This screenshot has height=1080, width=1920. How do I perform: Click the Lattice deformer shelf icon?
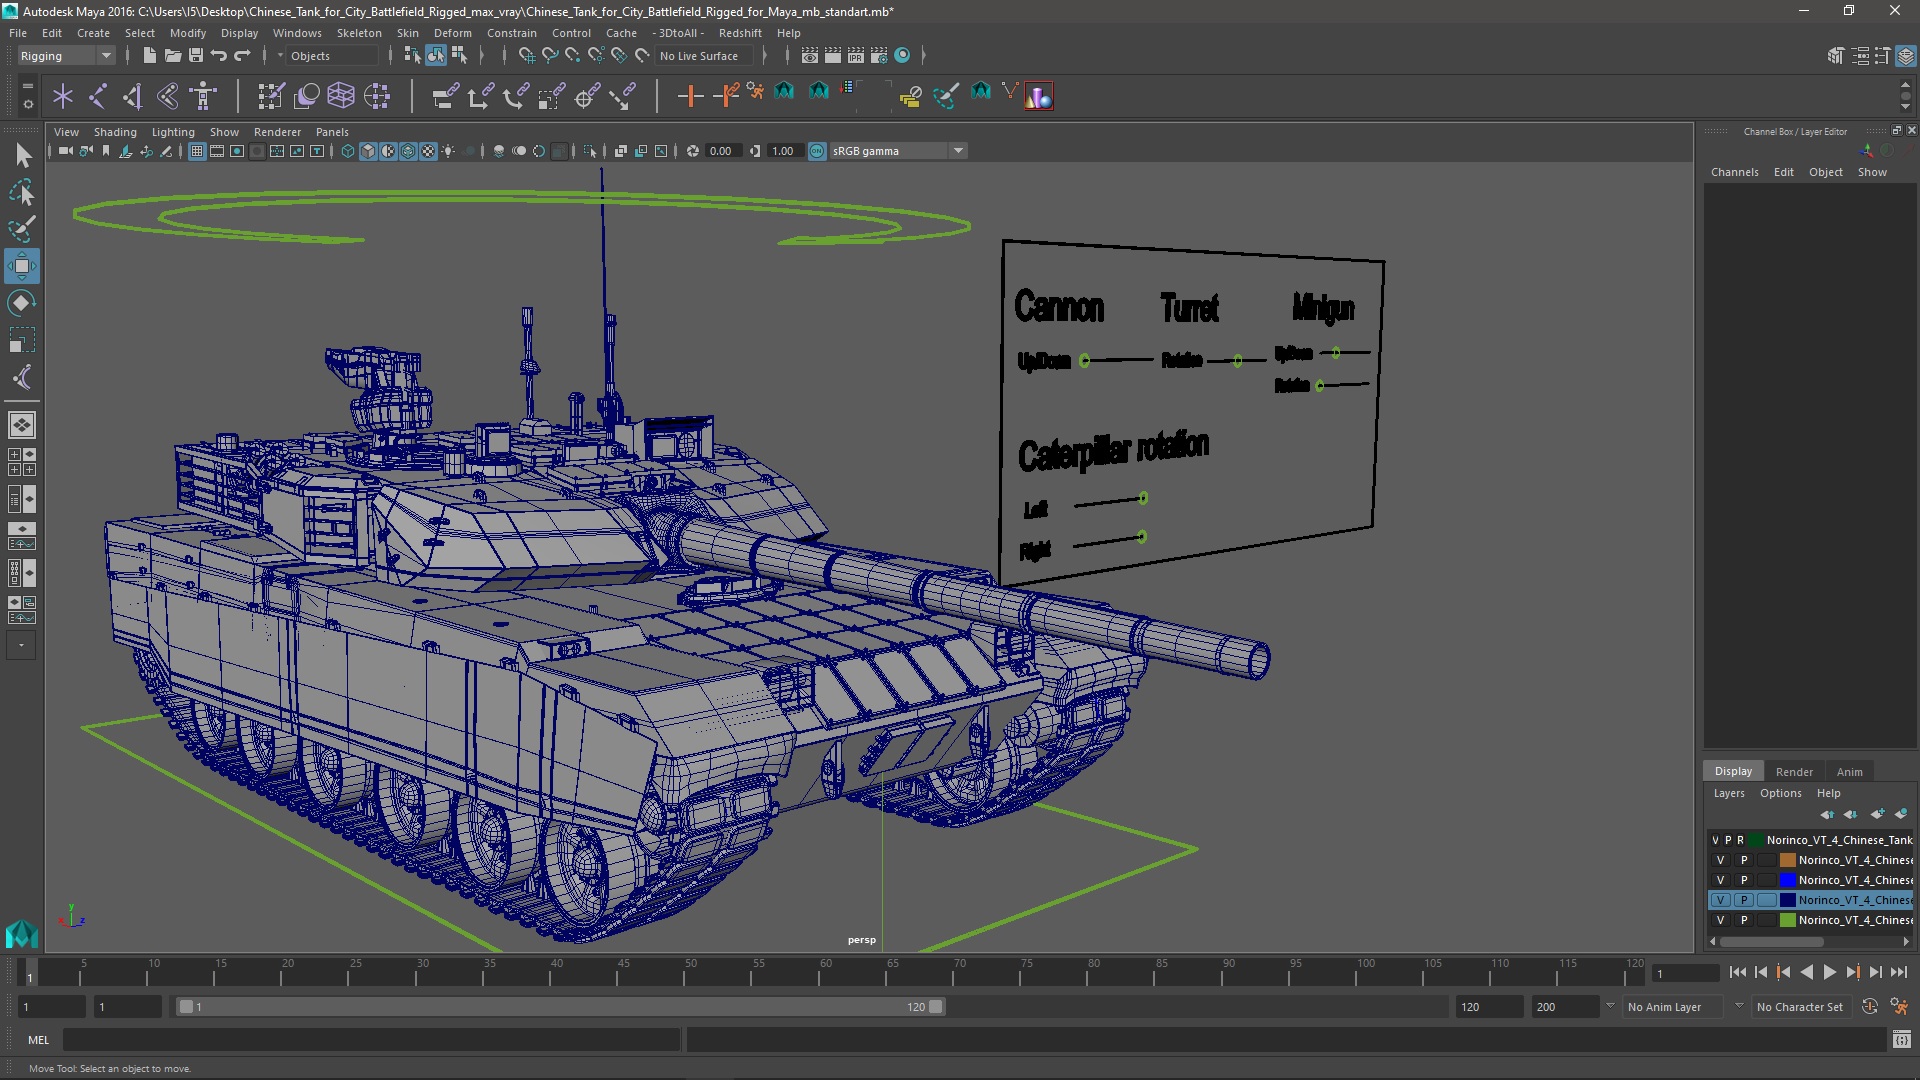(x=341, y=96)
